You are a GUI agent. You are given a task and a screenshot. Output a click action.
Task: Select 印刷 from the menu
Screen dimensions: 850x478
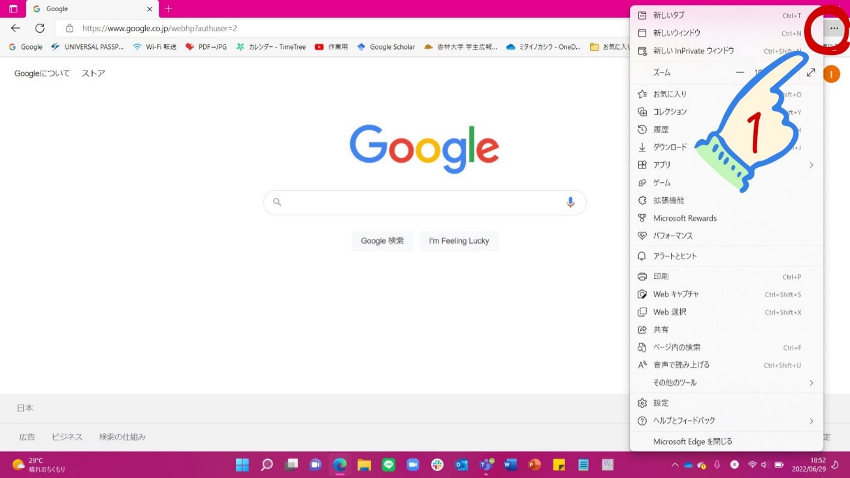click(726, 277)
